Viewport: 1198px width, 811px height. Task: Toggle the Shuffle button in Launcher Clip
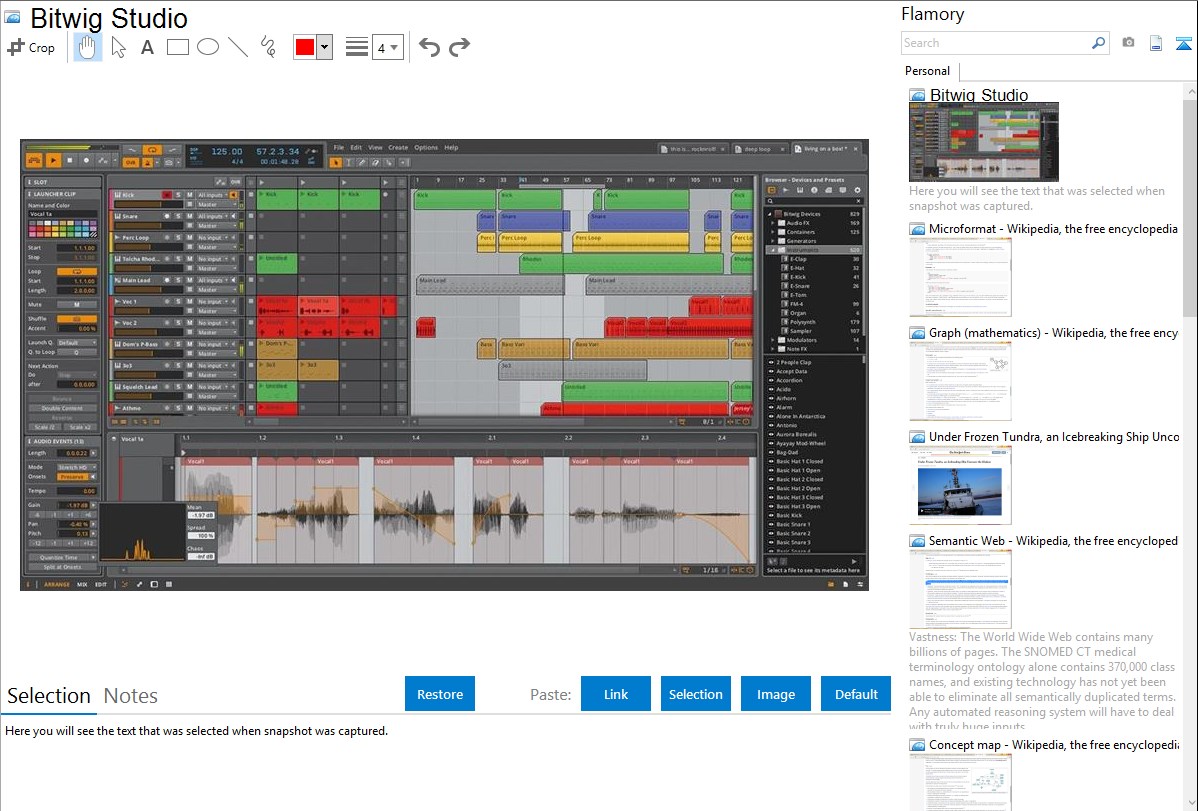77,319
